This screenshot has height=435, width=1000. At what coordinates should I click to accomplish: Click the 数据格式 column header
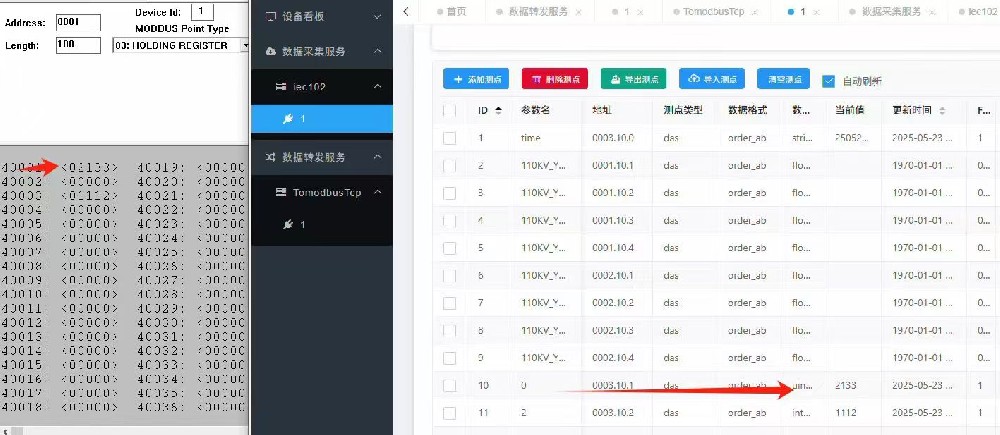[747, 110]
